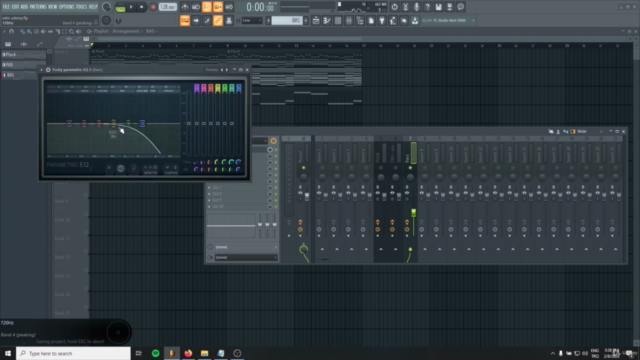The width and height of the screenshot is (640, 360).
Task: Open the FILE menu
Action: pos(6,7)
